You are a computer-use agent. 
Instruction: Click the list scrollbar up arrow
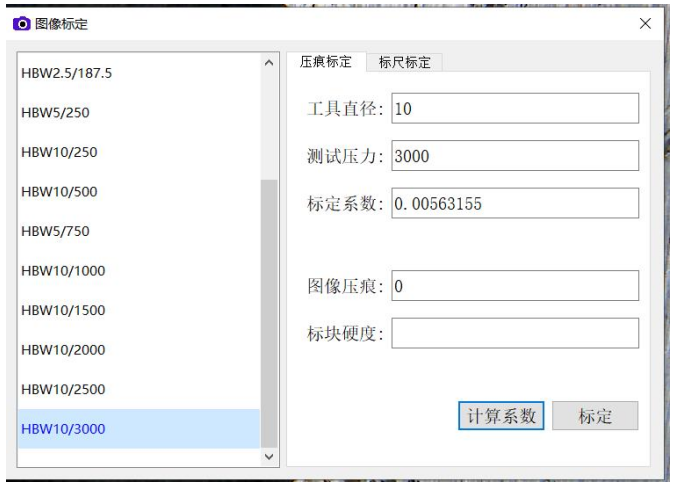point(268,63)
